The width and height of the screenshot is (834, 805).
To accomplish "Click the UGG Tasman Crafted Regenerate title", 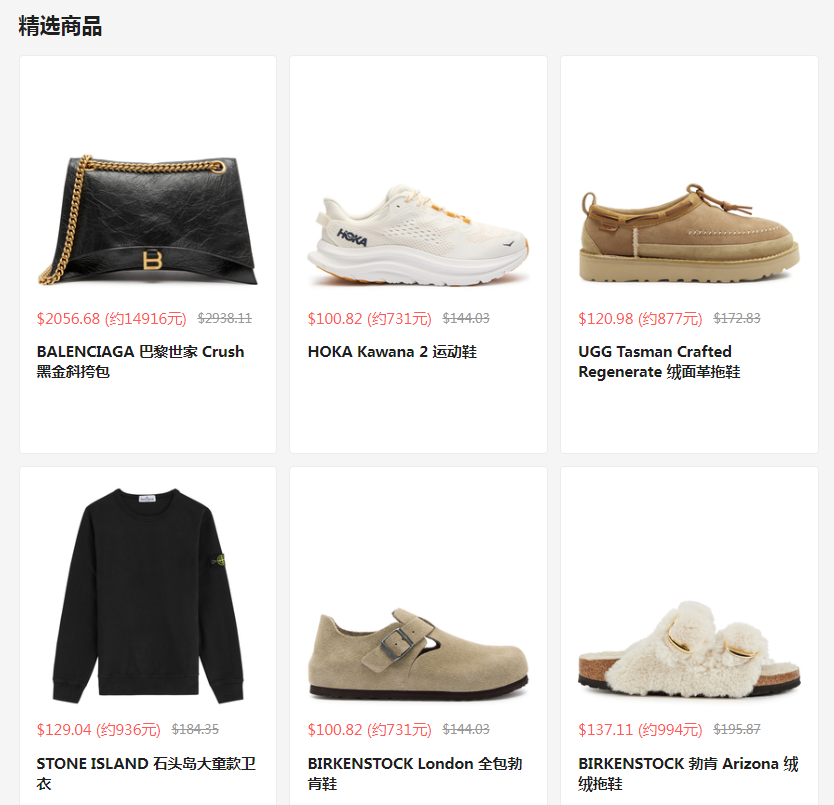I will click(659, 361).
